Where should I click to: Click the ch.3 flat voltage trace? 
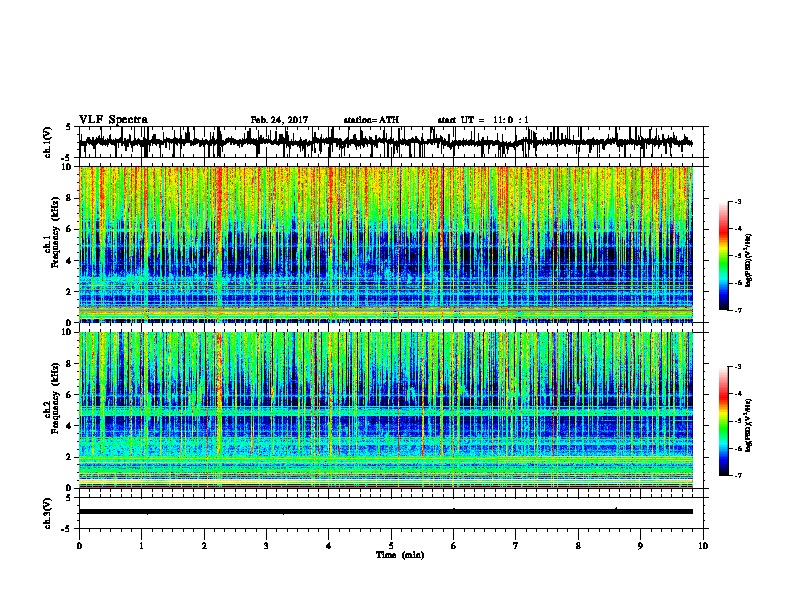[385, 512]
